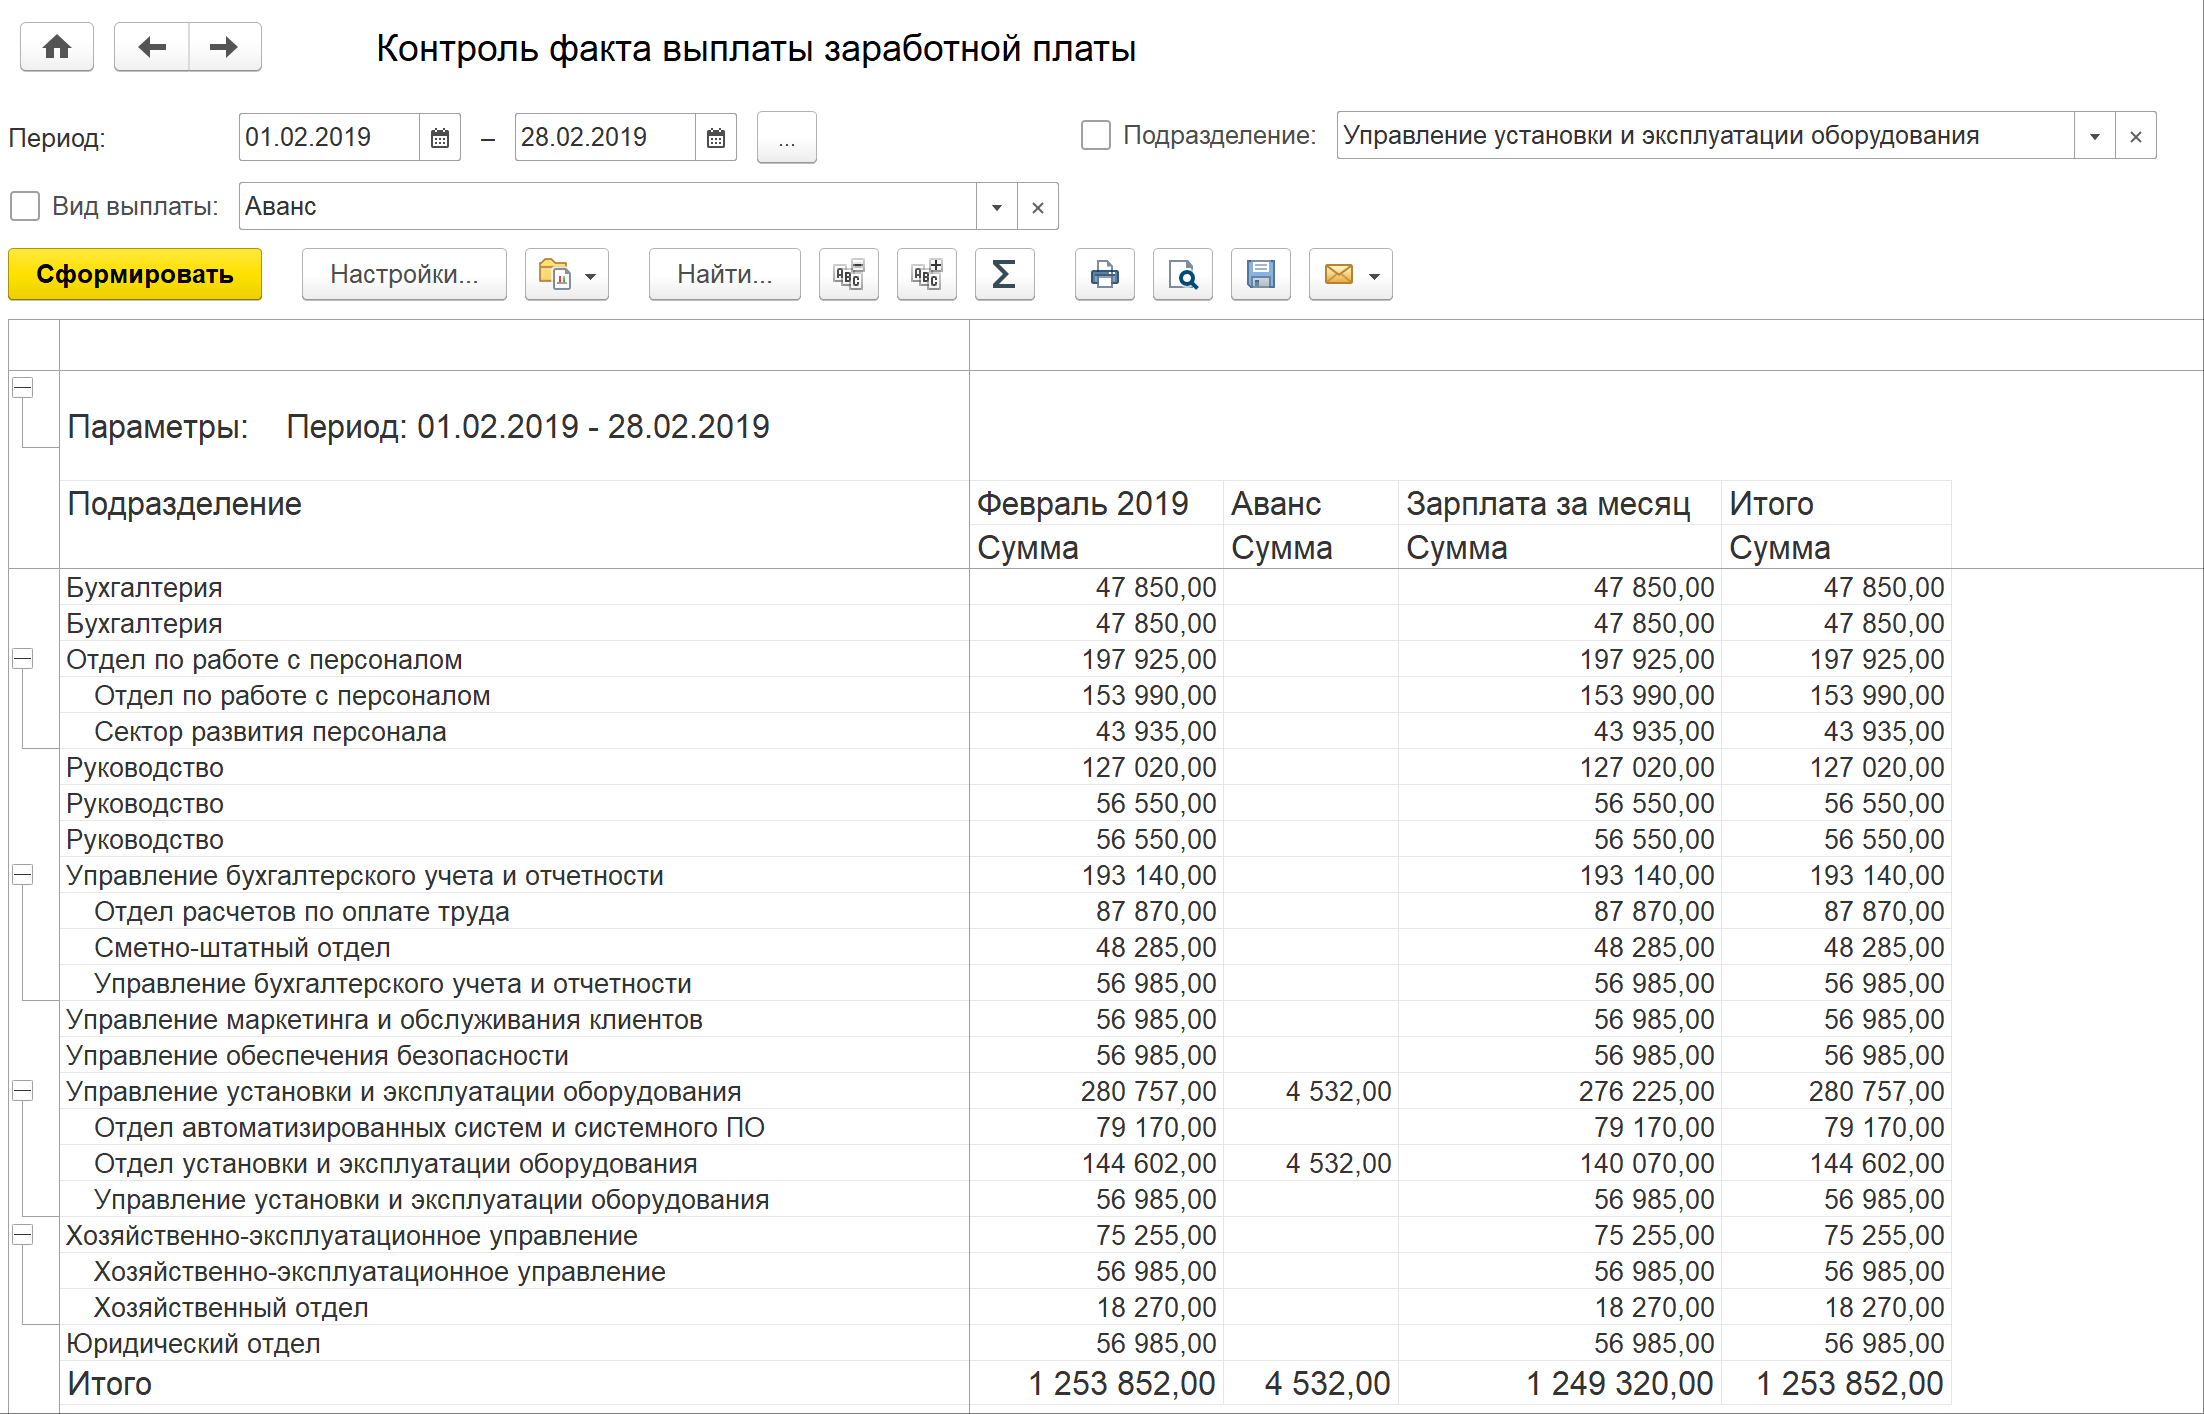Viewport: 2204px width, 1414px height.
Task: Click the Найти... search button
Action: point(725,274)
